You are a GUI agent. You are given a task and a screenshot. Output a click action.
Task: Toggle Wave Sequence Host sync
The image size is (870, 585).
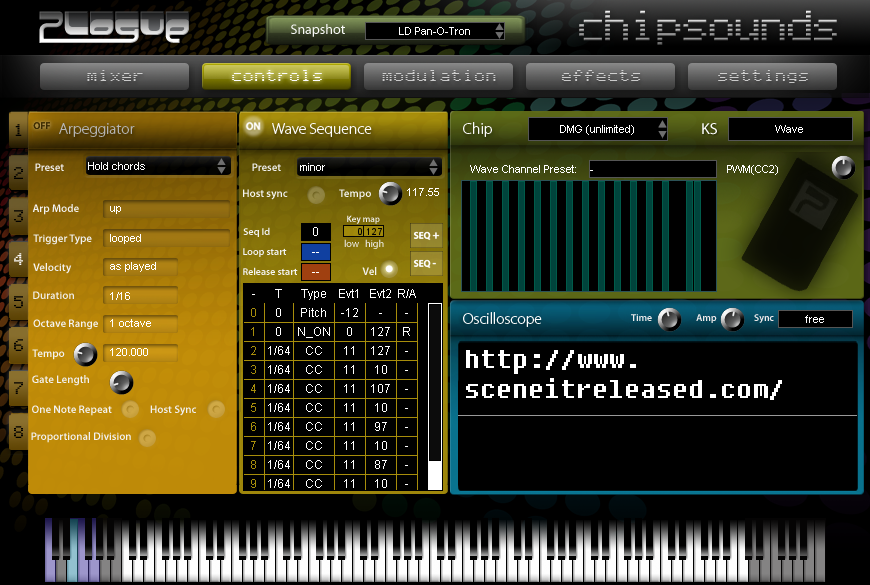316,195
